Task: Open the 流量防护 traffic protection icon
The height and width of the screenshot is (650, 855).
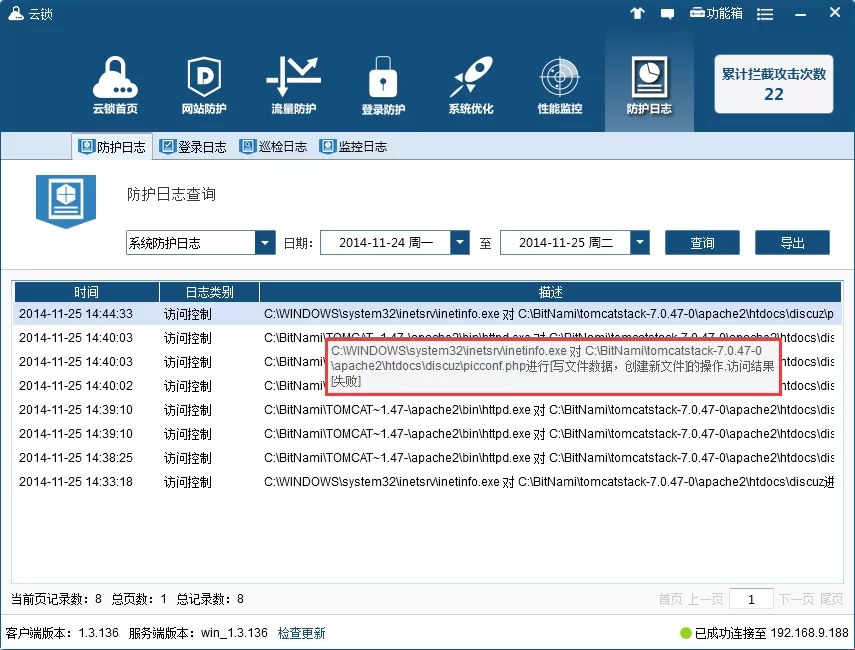Action: (x=293, y=85)
